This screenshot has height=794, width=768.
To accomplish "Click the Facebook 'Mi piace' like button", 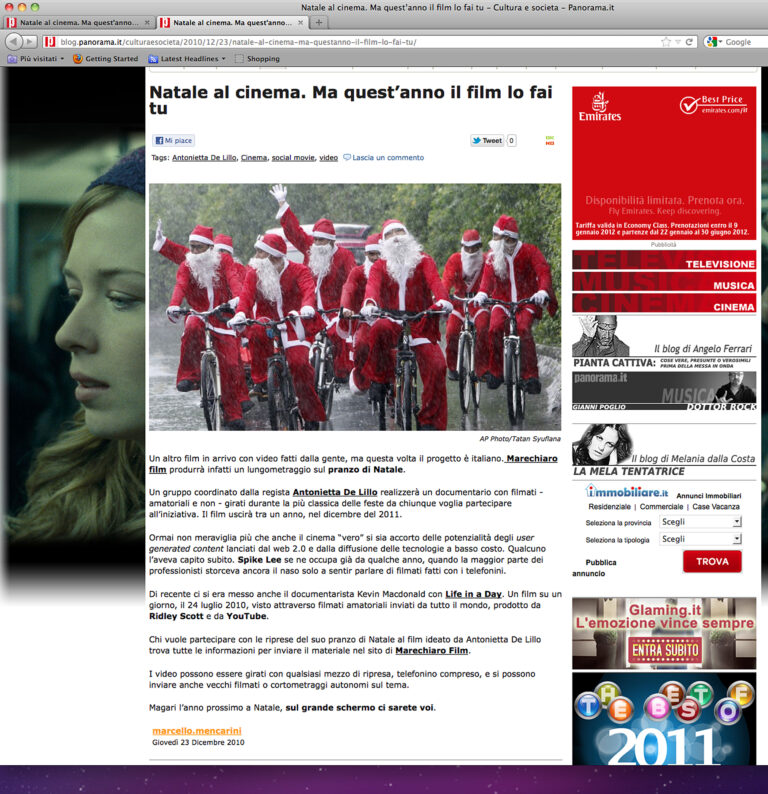I will tap(173, 141).
